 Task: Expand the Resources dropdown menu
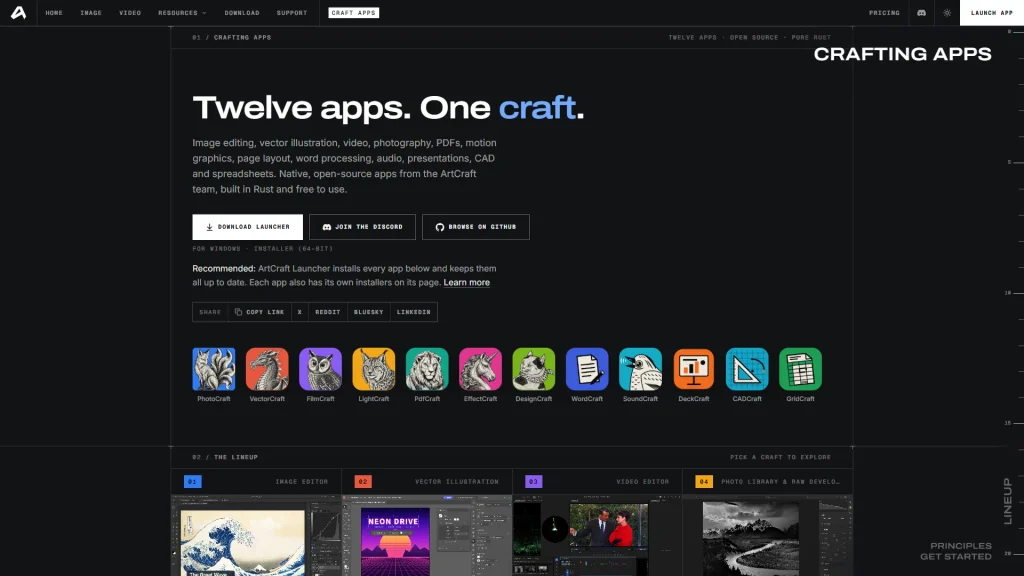pyautogui.click(x=182, y=12)
